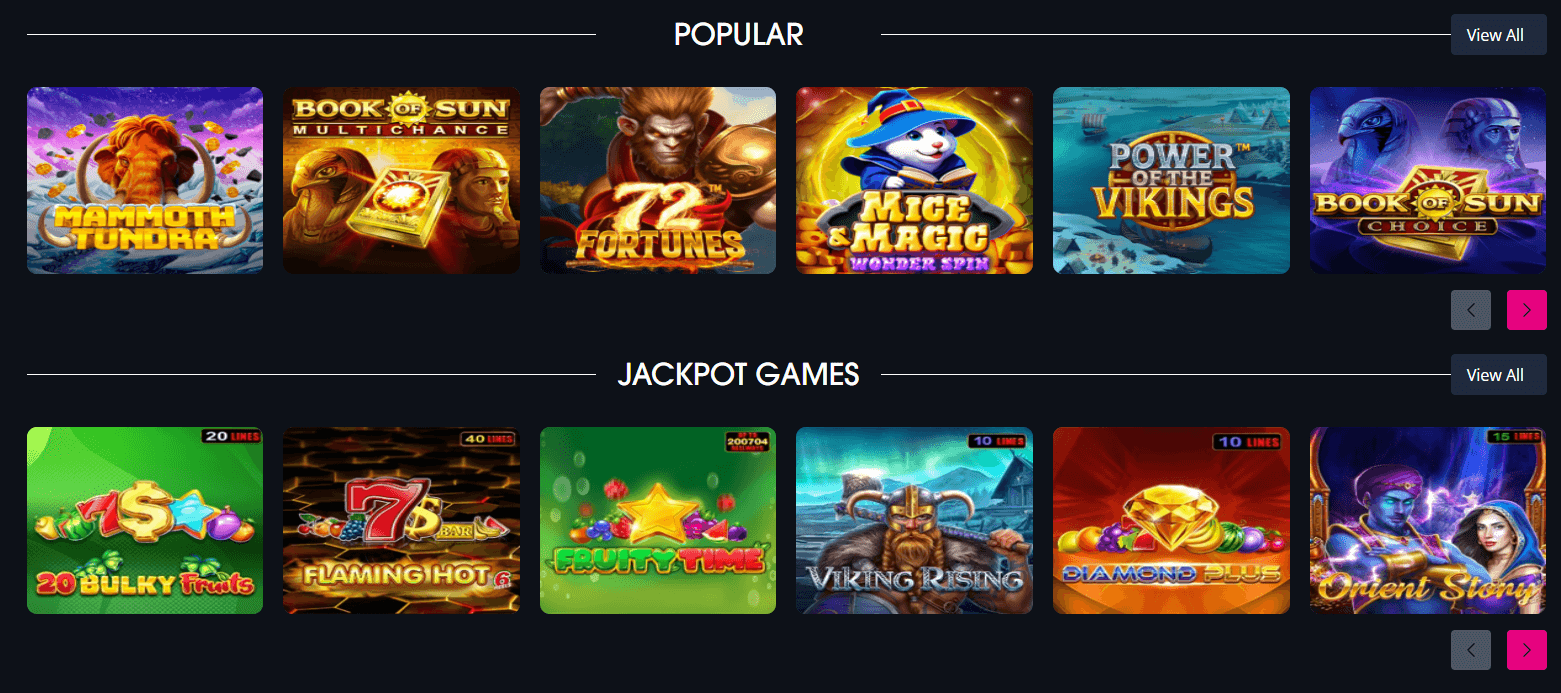Advance Jackpot Games carousel with pink arrow
The image size is (1561, 693).
[1526, 650]
